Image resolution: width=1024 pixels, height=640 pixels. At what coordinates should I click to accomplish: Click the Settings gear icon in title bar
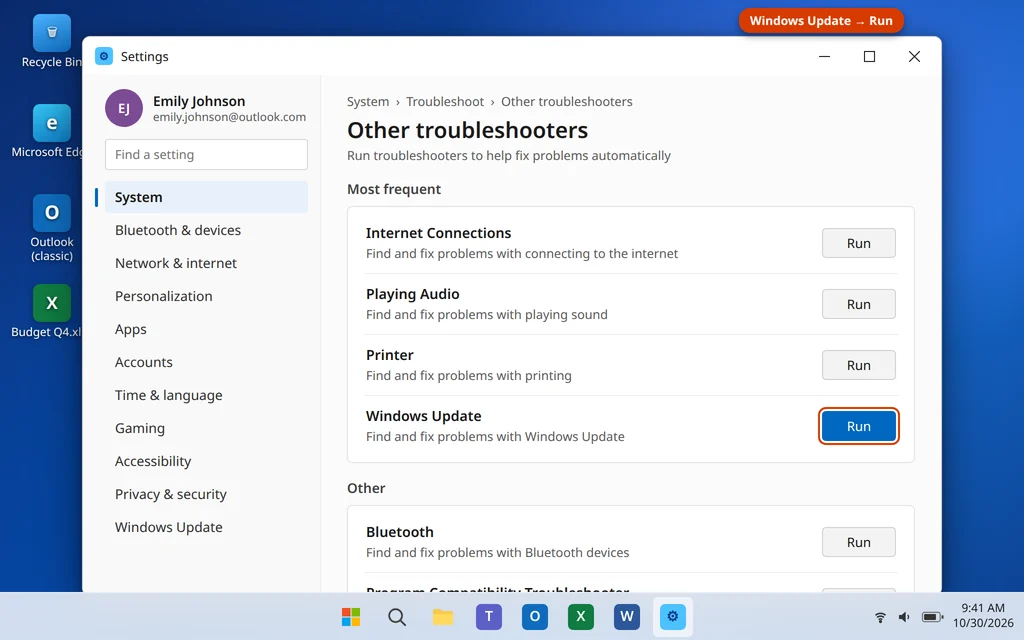pyautogui.click(x=104, y=56)
